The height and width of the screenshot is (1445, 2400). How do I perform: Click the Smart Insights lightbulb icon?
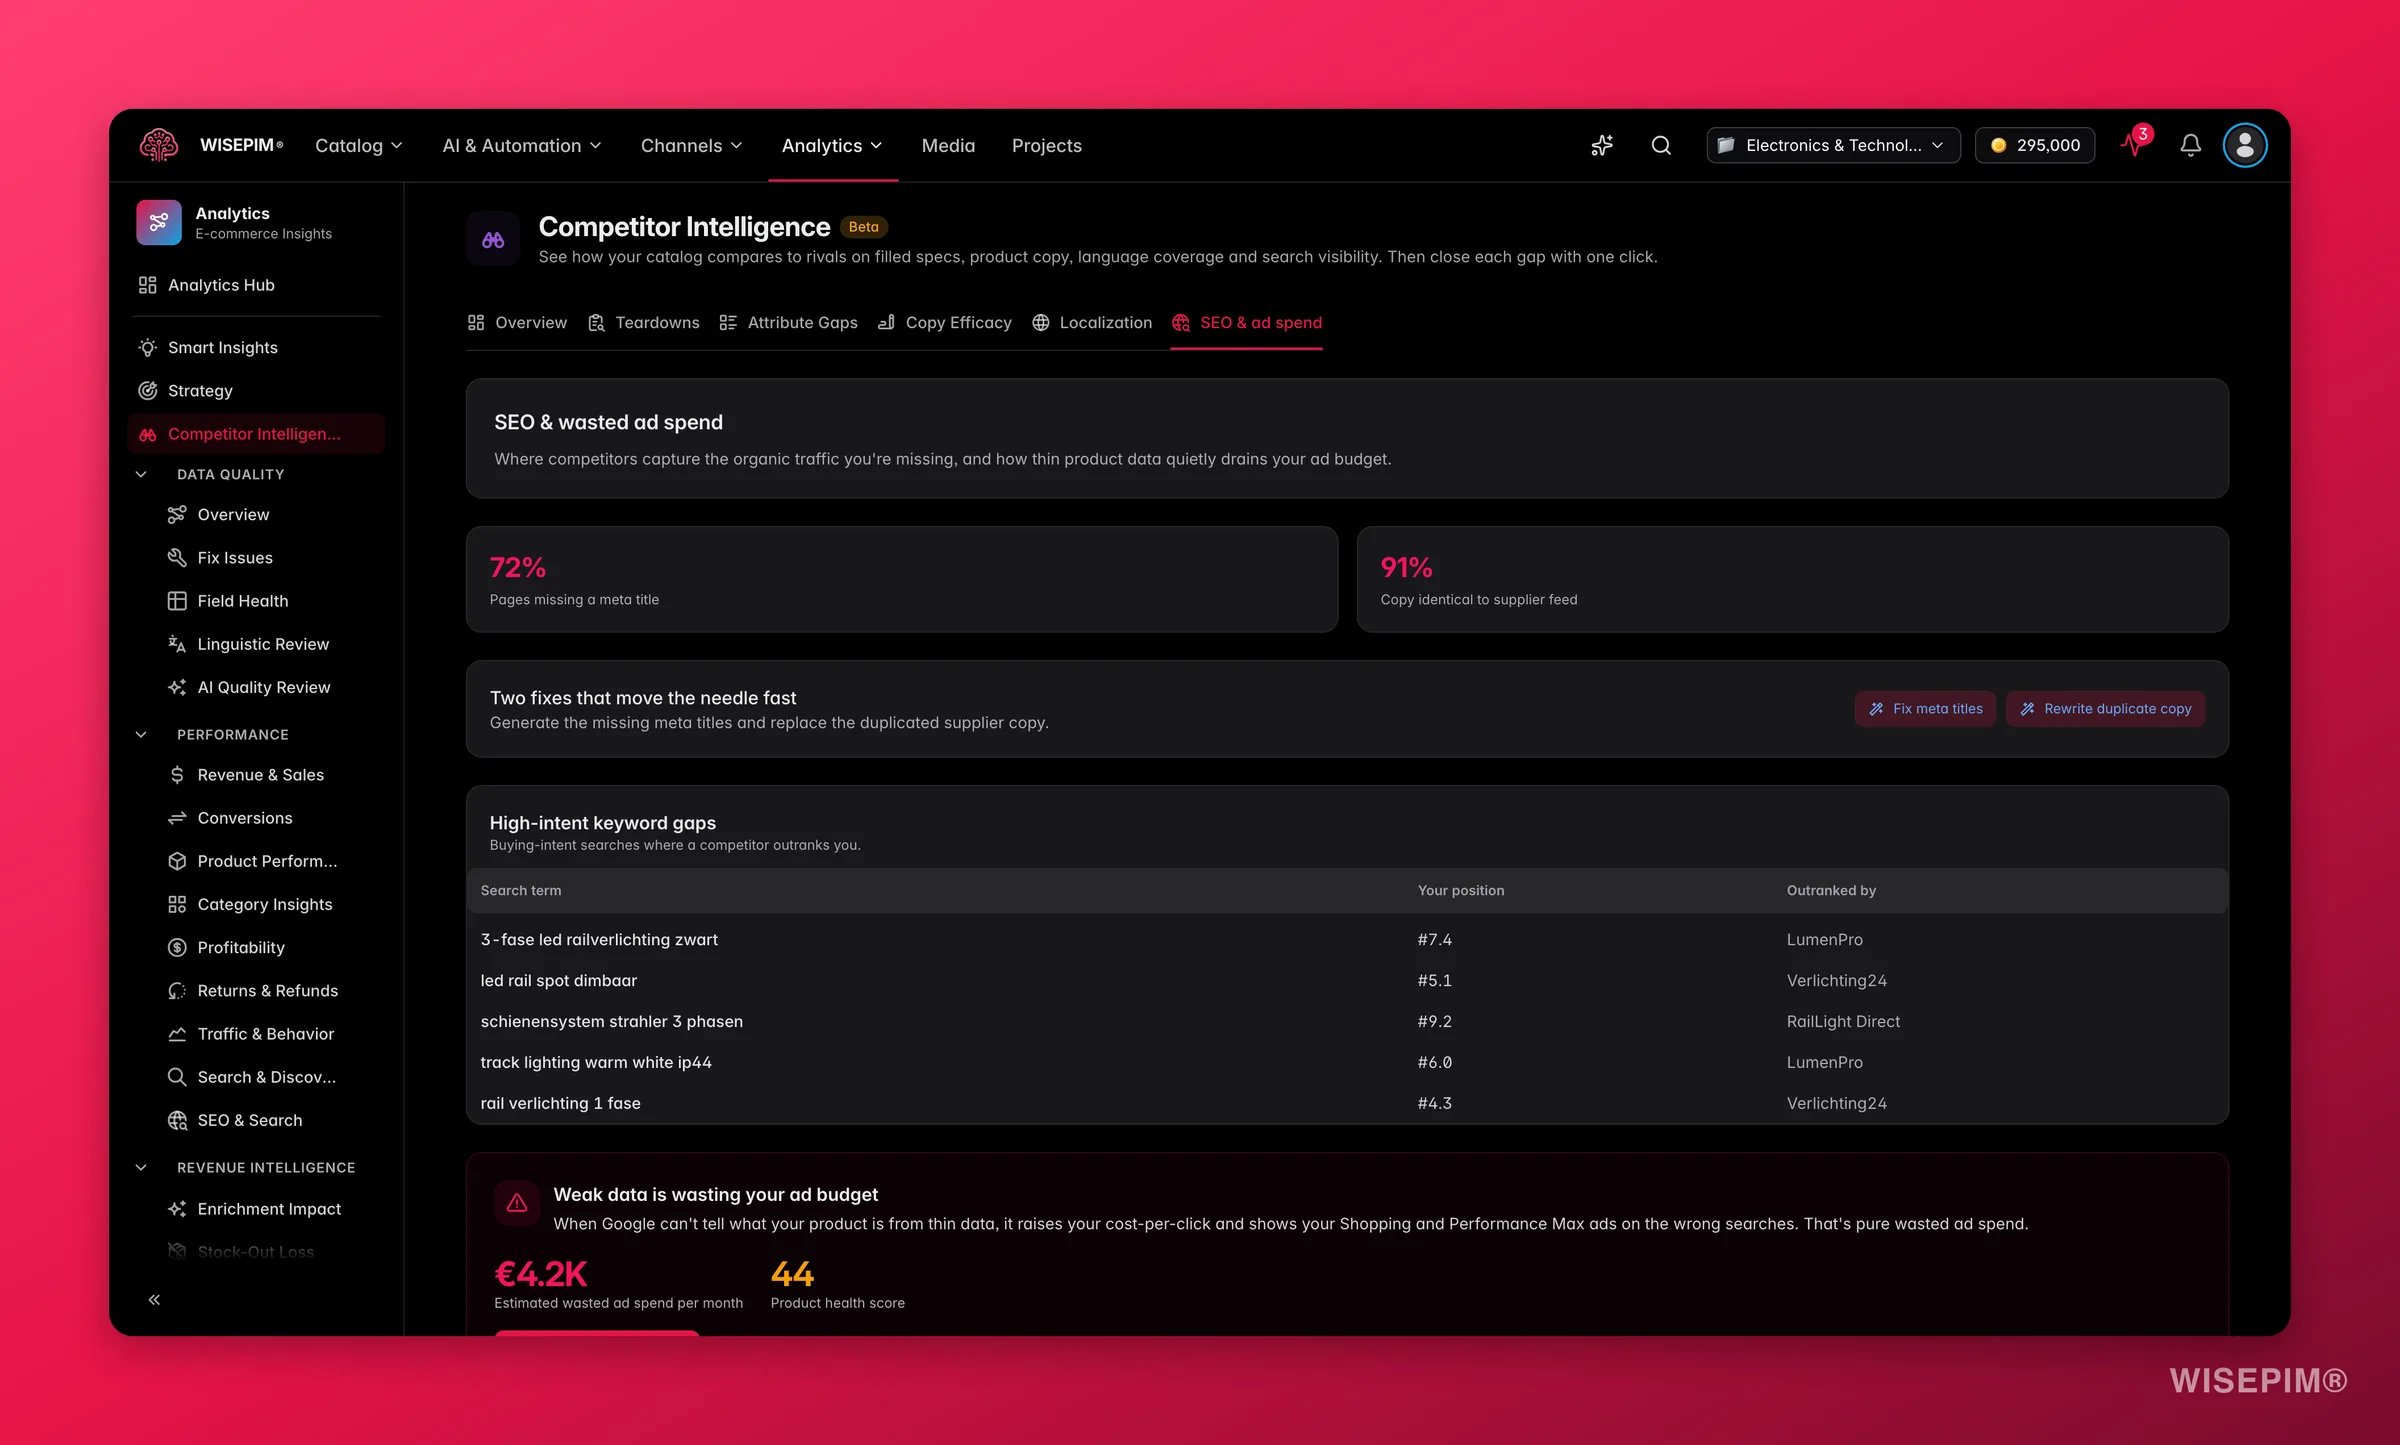[147, 347]
